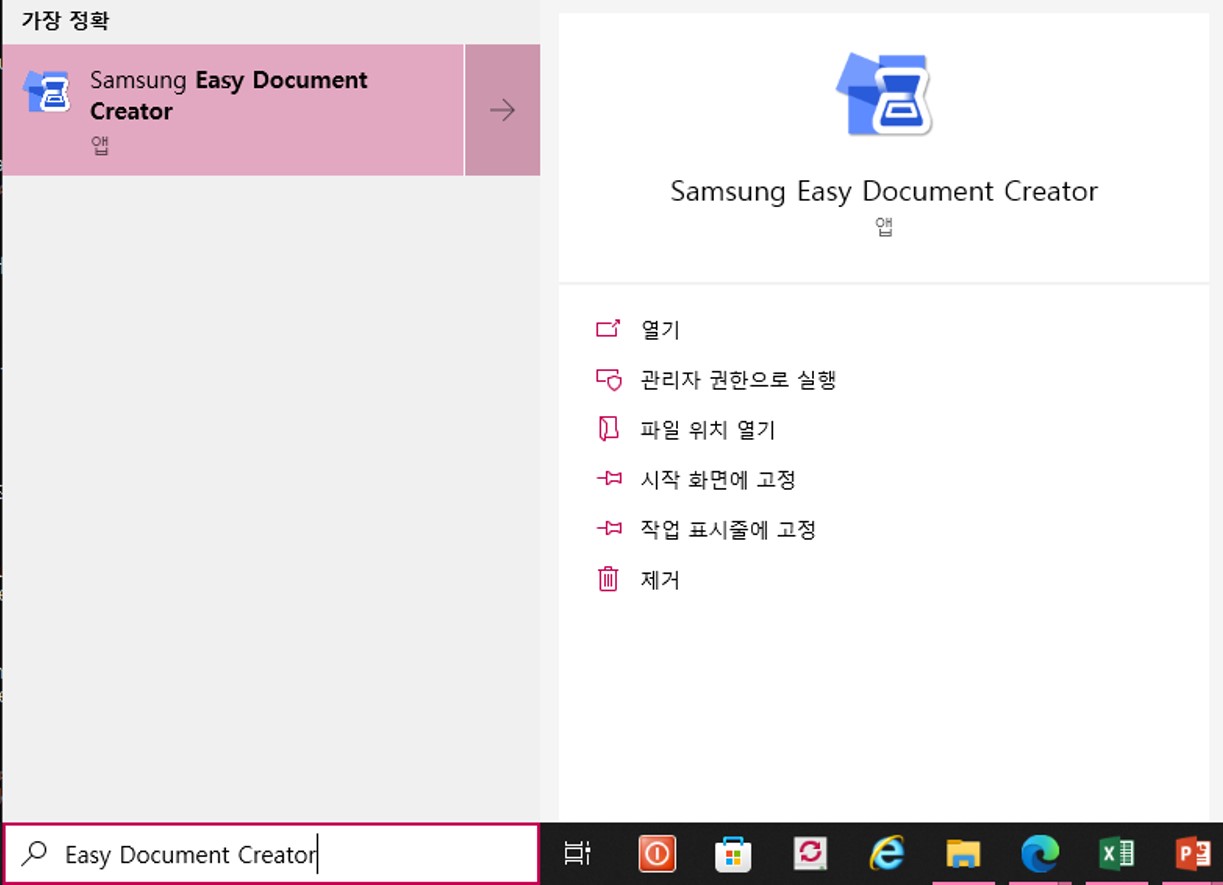The height and width of the screenshot is (885, 1223).
Task: Open Internet Explorer from the taskbar
Action: [887, 855]
